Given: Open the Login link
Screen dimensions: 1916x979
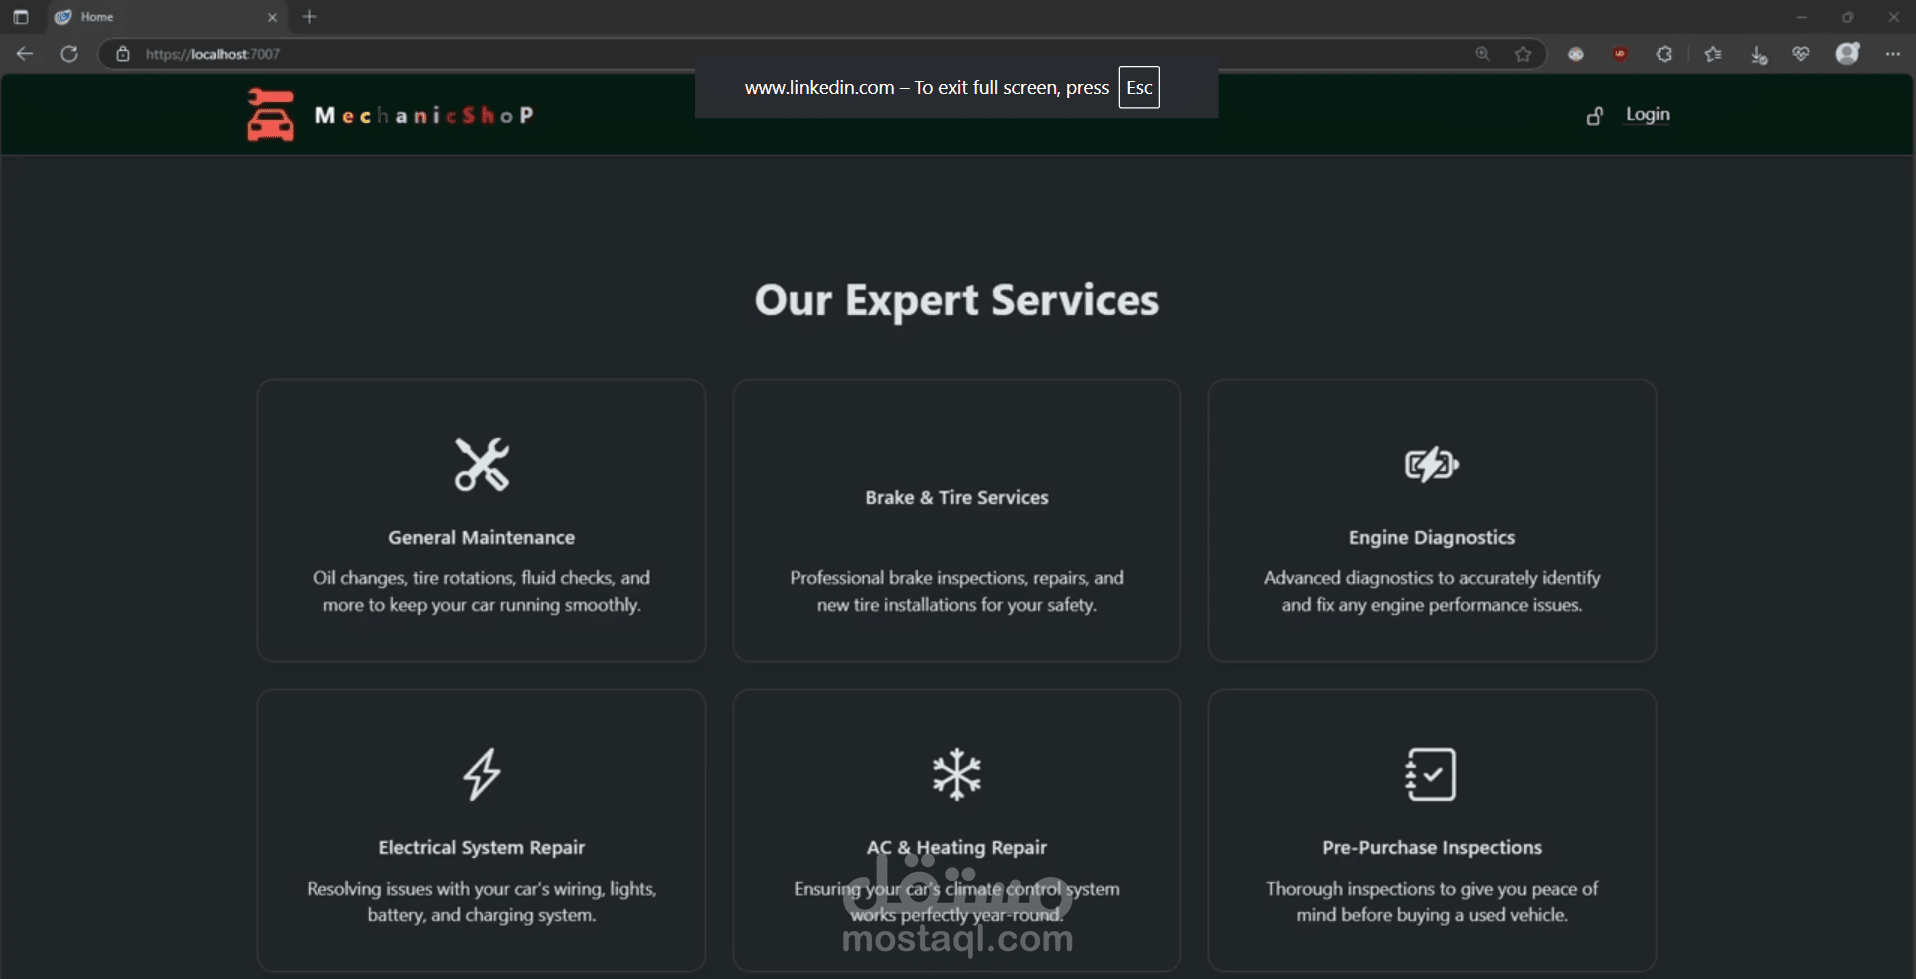Looking at the screenshot, I should tap(1647, 114).
